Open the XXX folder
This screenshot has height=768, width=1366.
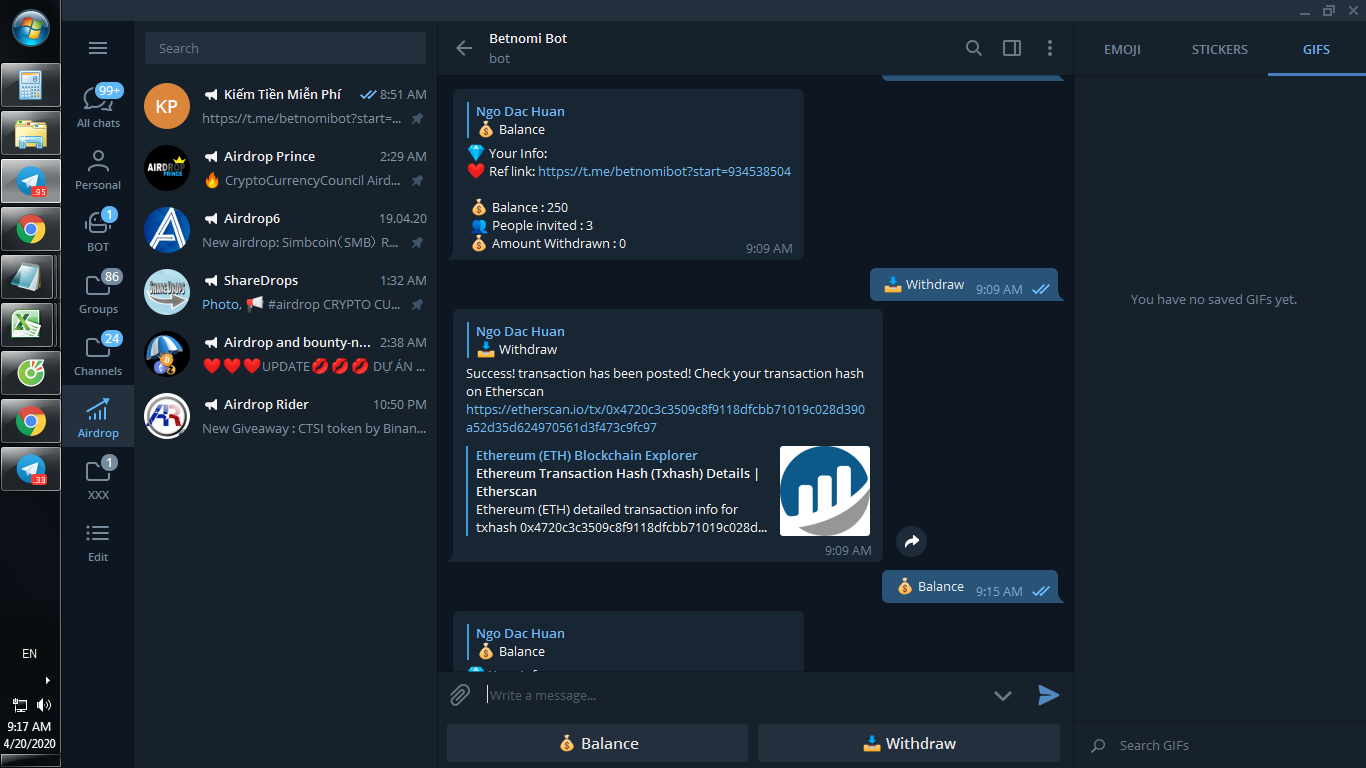(98, 479)
